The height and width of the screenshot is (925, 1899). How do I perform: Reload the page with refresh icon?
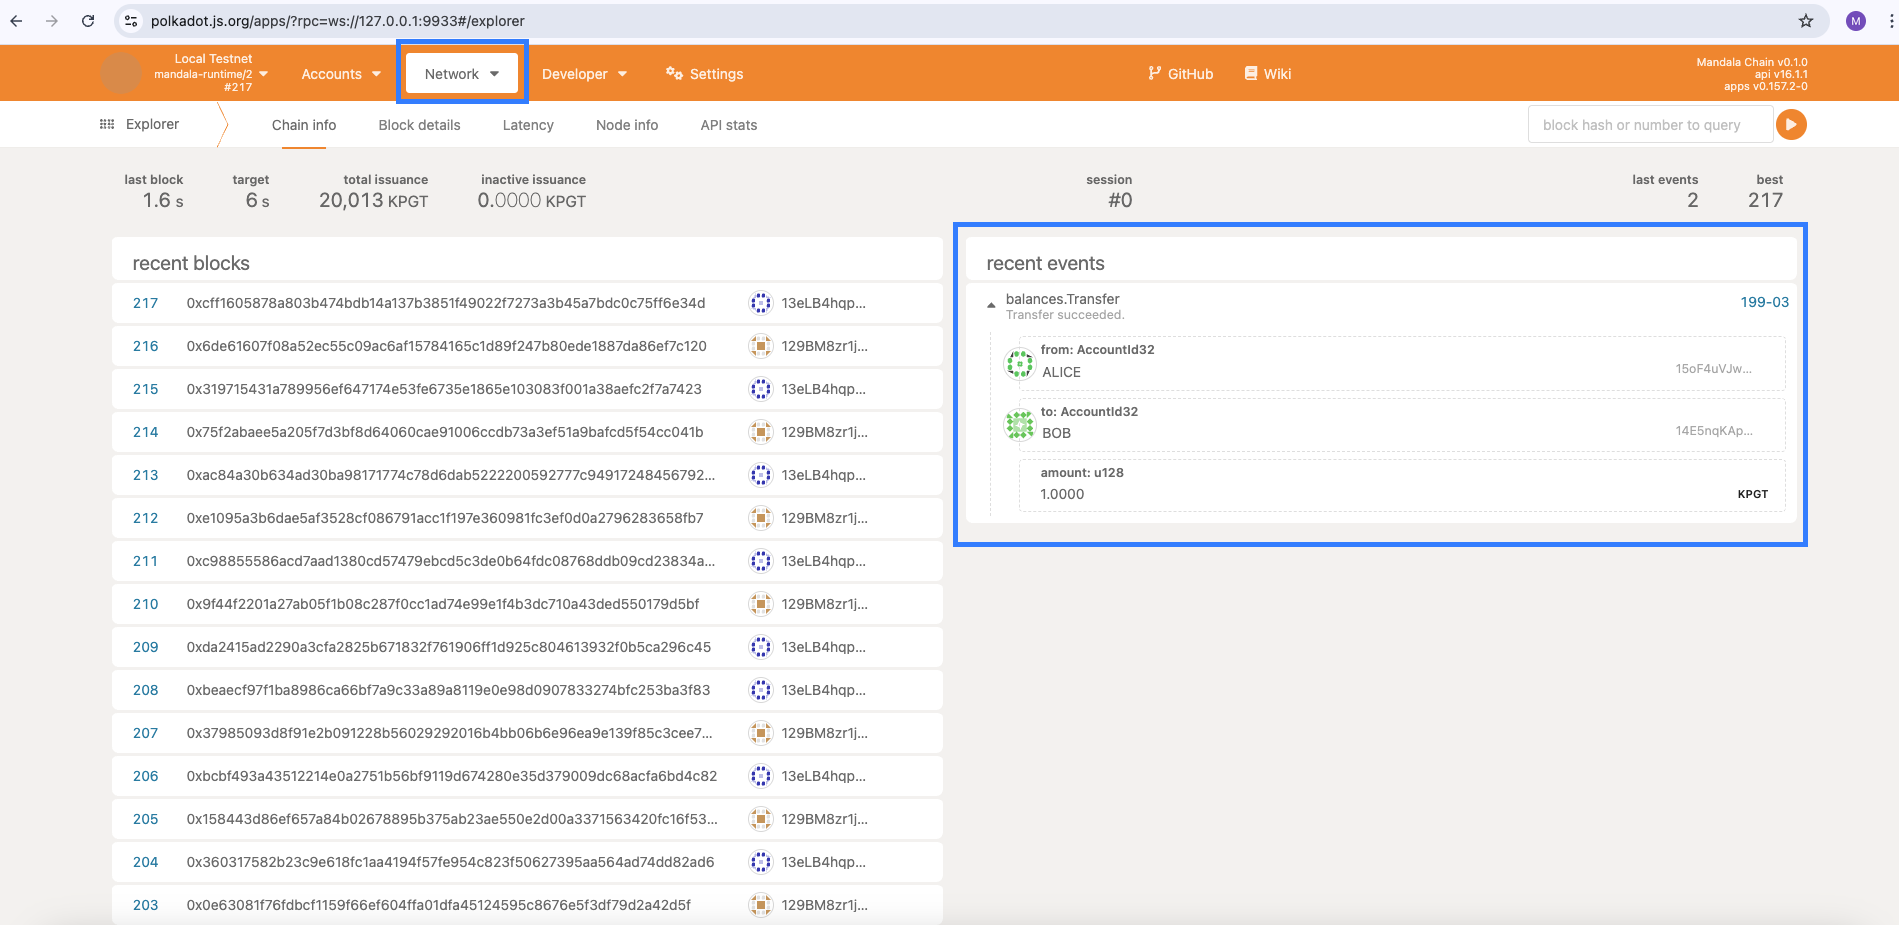tap(88, 21)
